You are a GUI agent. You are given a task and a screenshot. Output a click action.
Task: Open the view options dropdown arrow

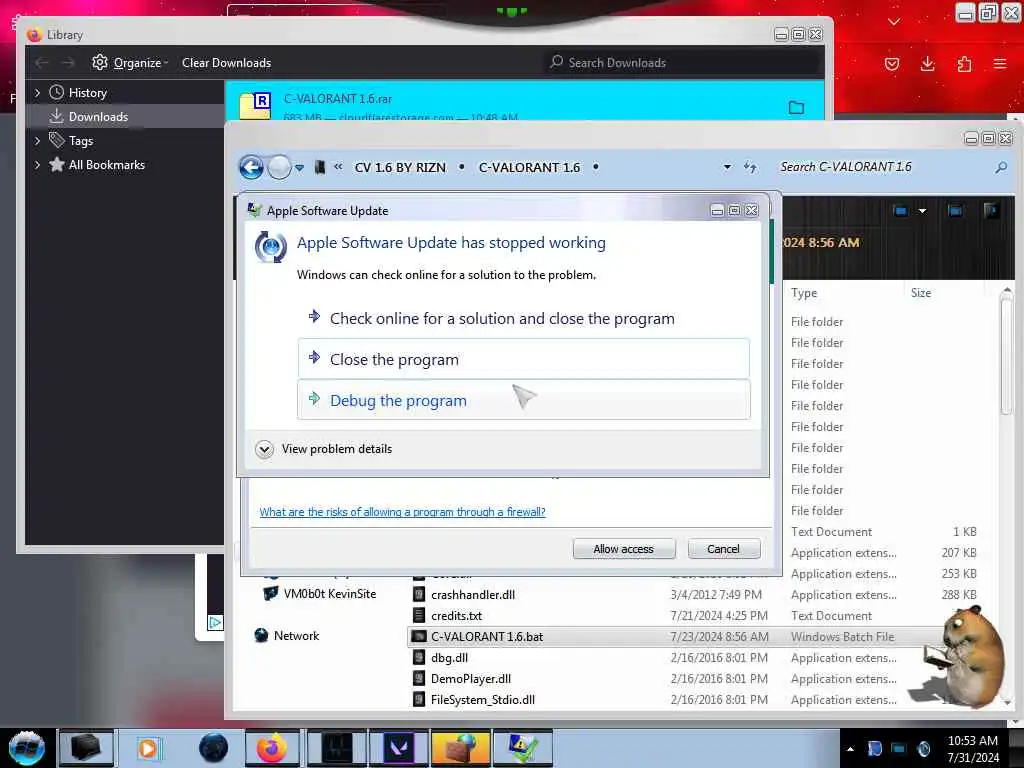point(922,211)
